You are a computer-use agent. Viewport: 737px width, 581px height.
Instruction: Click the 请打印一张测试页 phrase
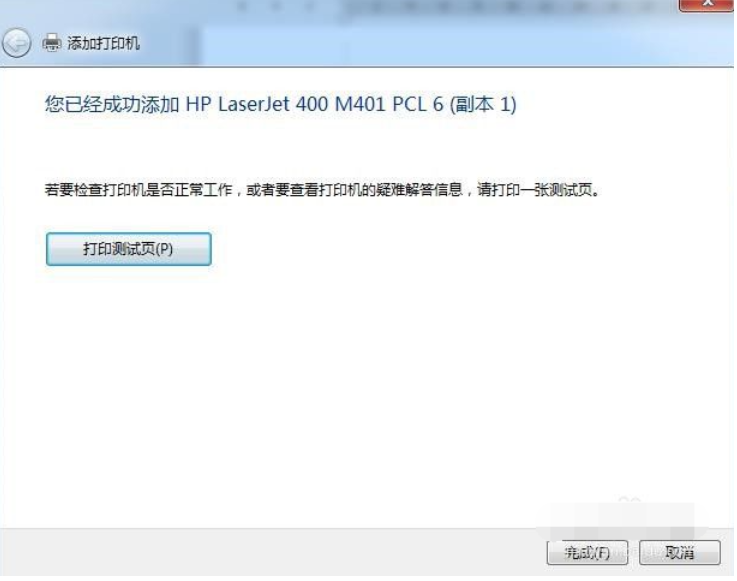click(535, 190)
